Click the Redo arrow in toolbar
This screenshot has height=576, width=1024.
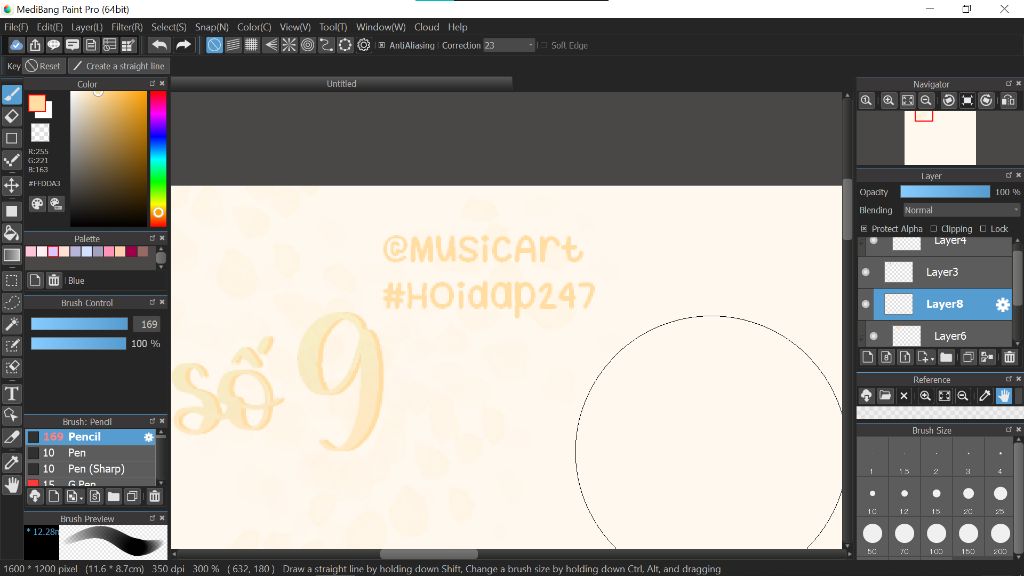(x=184, y=45)
